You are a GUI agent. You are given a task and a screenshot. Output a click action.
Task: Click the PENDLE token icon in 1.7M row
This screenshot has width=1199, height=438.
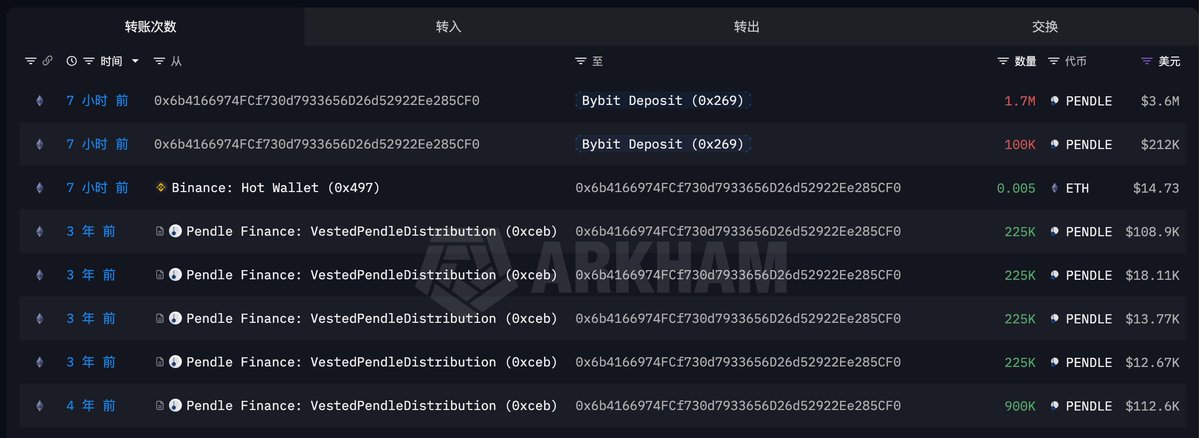pyautogui.click(x=1055, y=101)
